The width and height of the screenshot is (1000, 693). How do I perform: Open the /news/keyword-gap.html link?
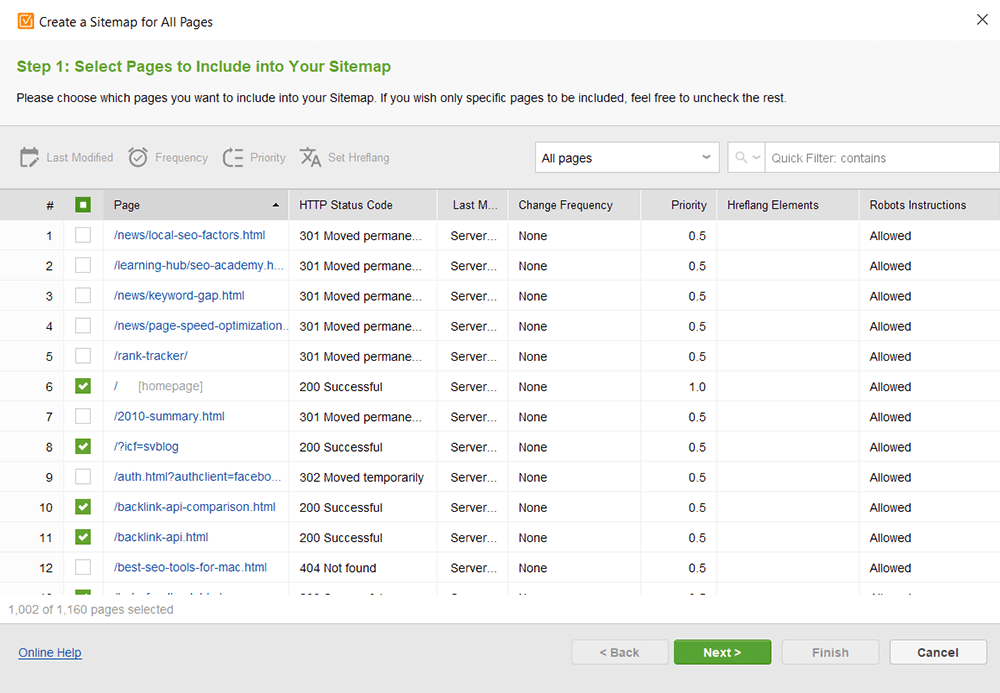coord(179,296)
